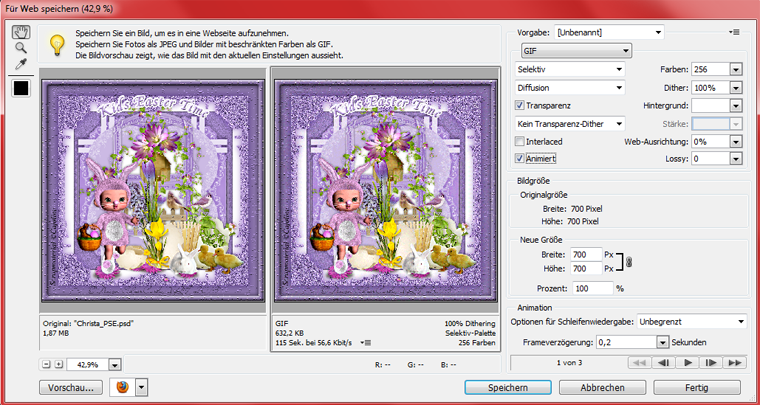Open the Vorgabe preset dropdown
This screenshot has height=405, width=760.
(609, 32)
